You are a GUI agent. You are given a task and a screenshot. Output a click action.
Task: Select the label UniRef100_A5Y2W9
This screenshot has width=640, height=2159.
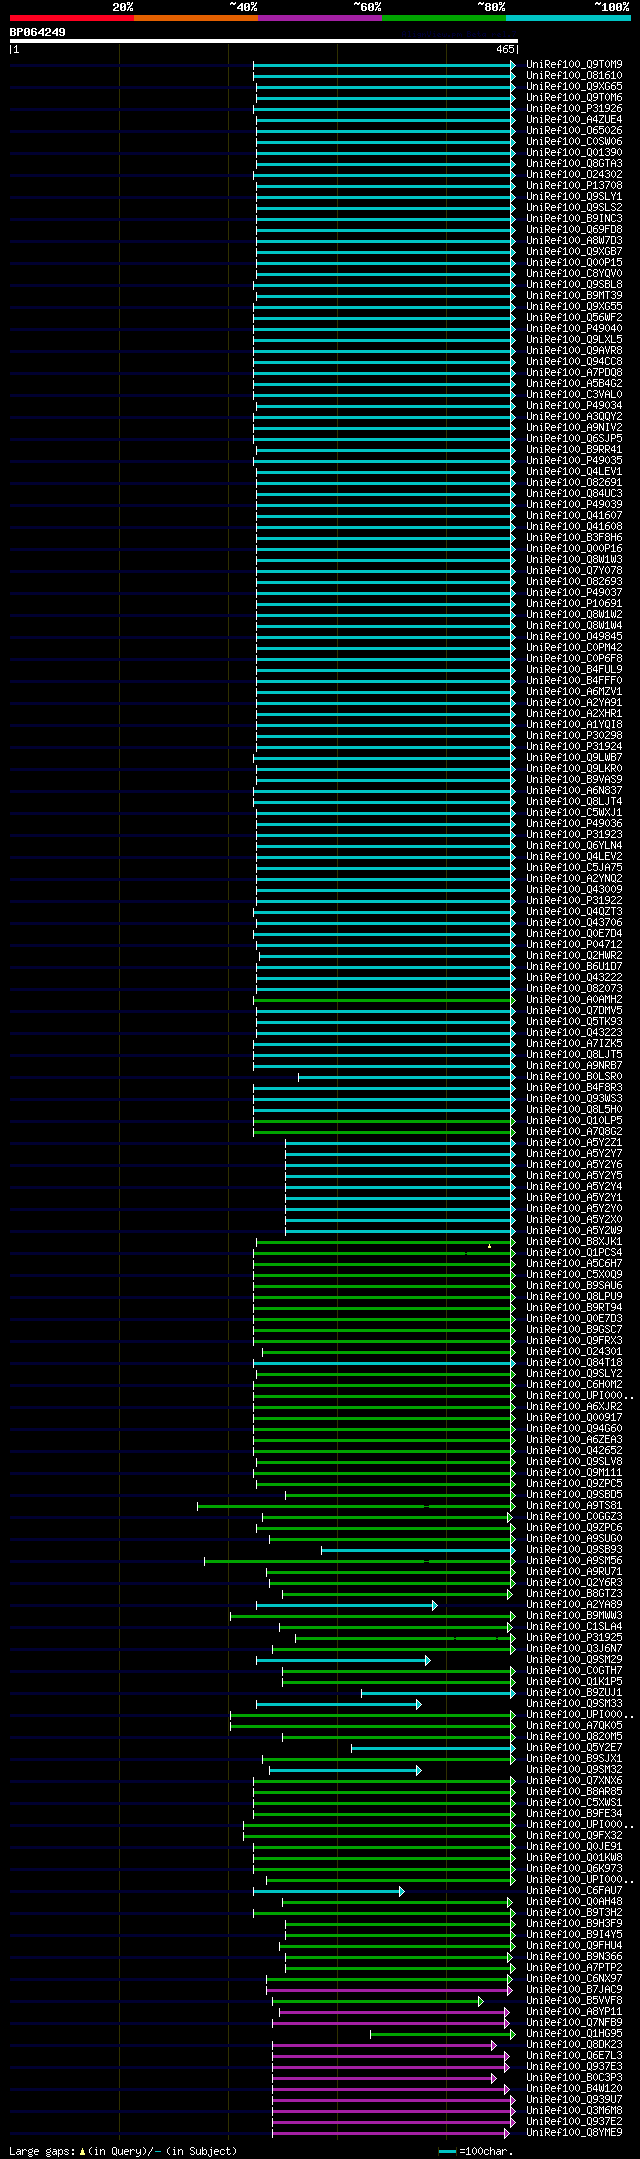tap(574, 1230)
